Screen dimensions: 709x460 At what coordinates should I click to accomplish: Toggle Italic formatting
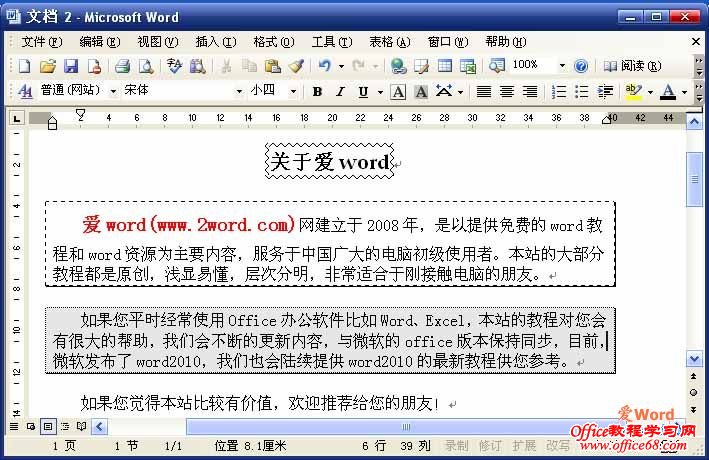[x=340, y=92]
